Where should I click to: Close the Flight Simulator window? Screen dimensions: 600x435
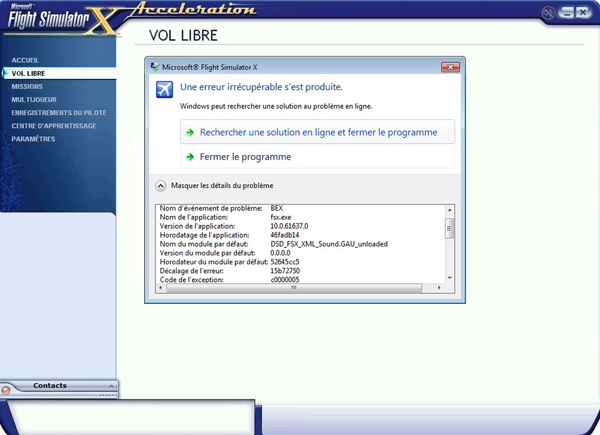(583, 13)
